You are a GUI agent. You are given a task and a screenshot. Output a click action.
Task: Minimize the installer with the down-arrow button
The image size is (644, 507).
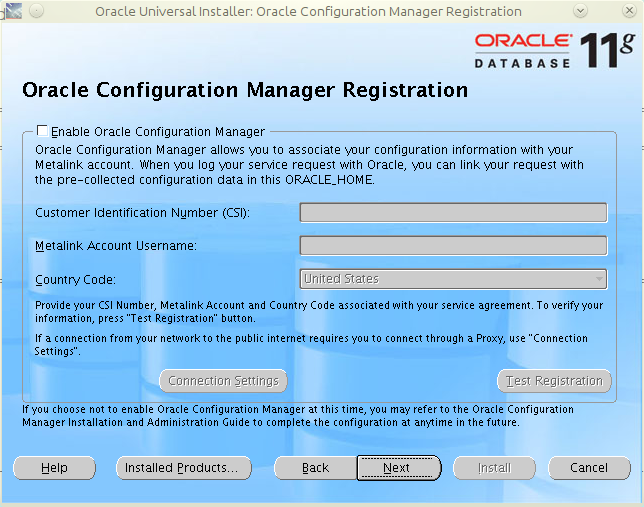coord(580,11)
